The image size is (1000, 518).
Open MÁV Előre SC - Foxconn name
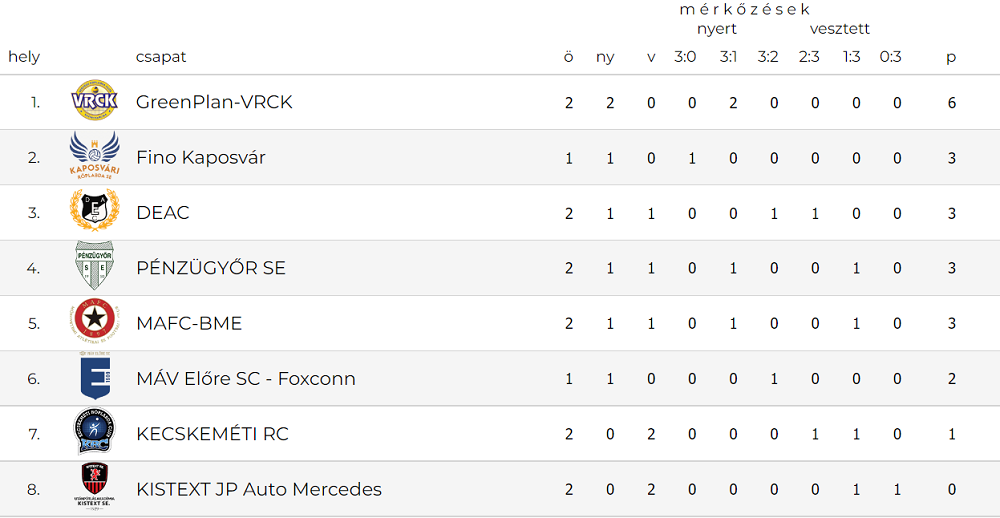tap(246, 379)
